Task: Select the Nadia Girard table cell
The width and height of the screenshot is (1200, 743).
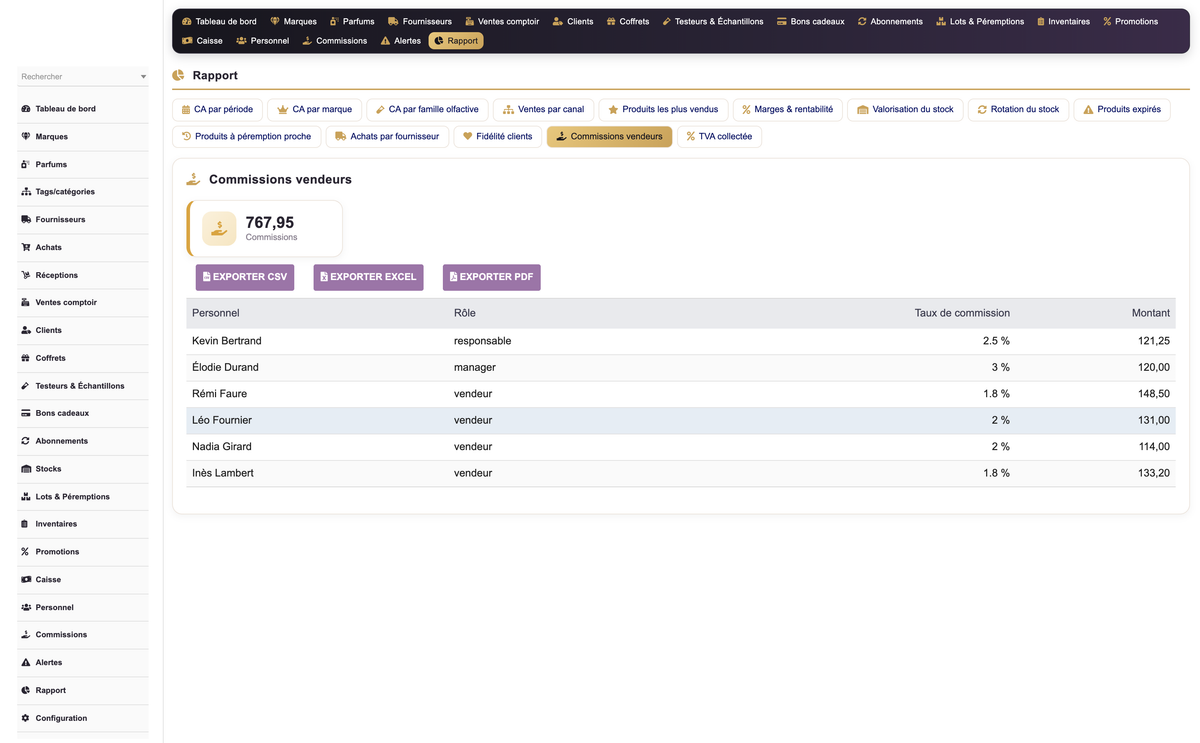Action: click(317, 447)
